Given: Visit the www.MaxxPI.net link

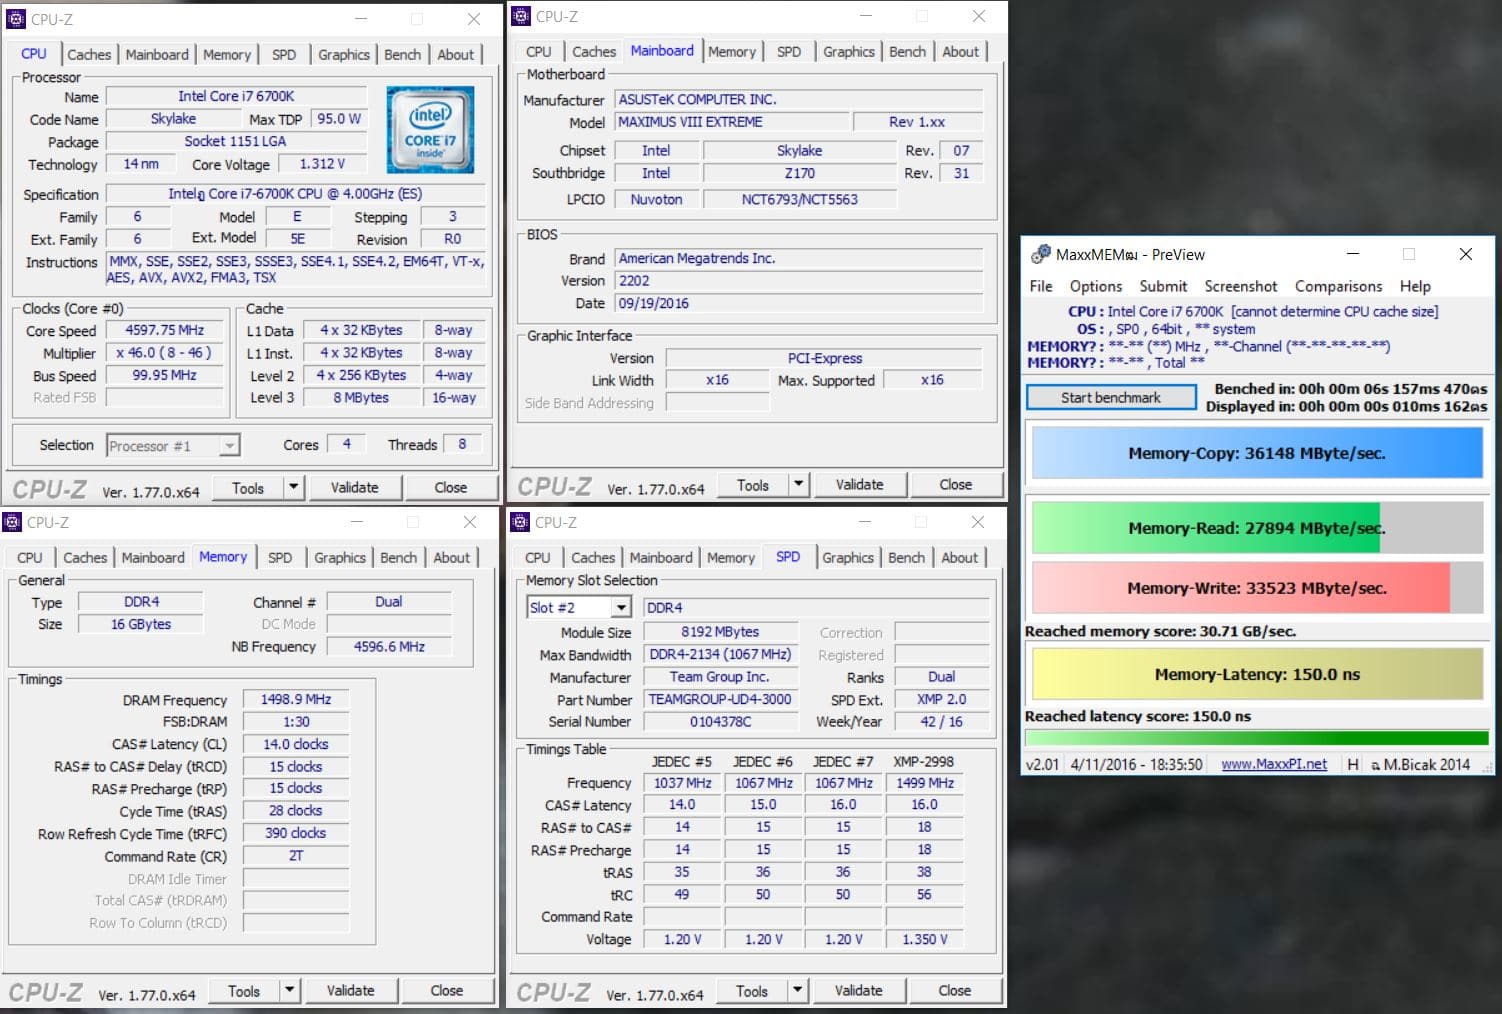Looking at the screenshot, I should tap(1274, 764).
